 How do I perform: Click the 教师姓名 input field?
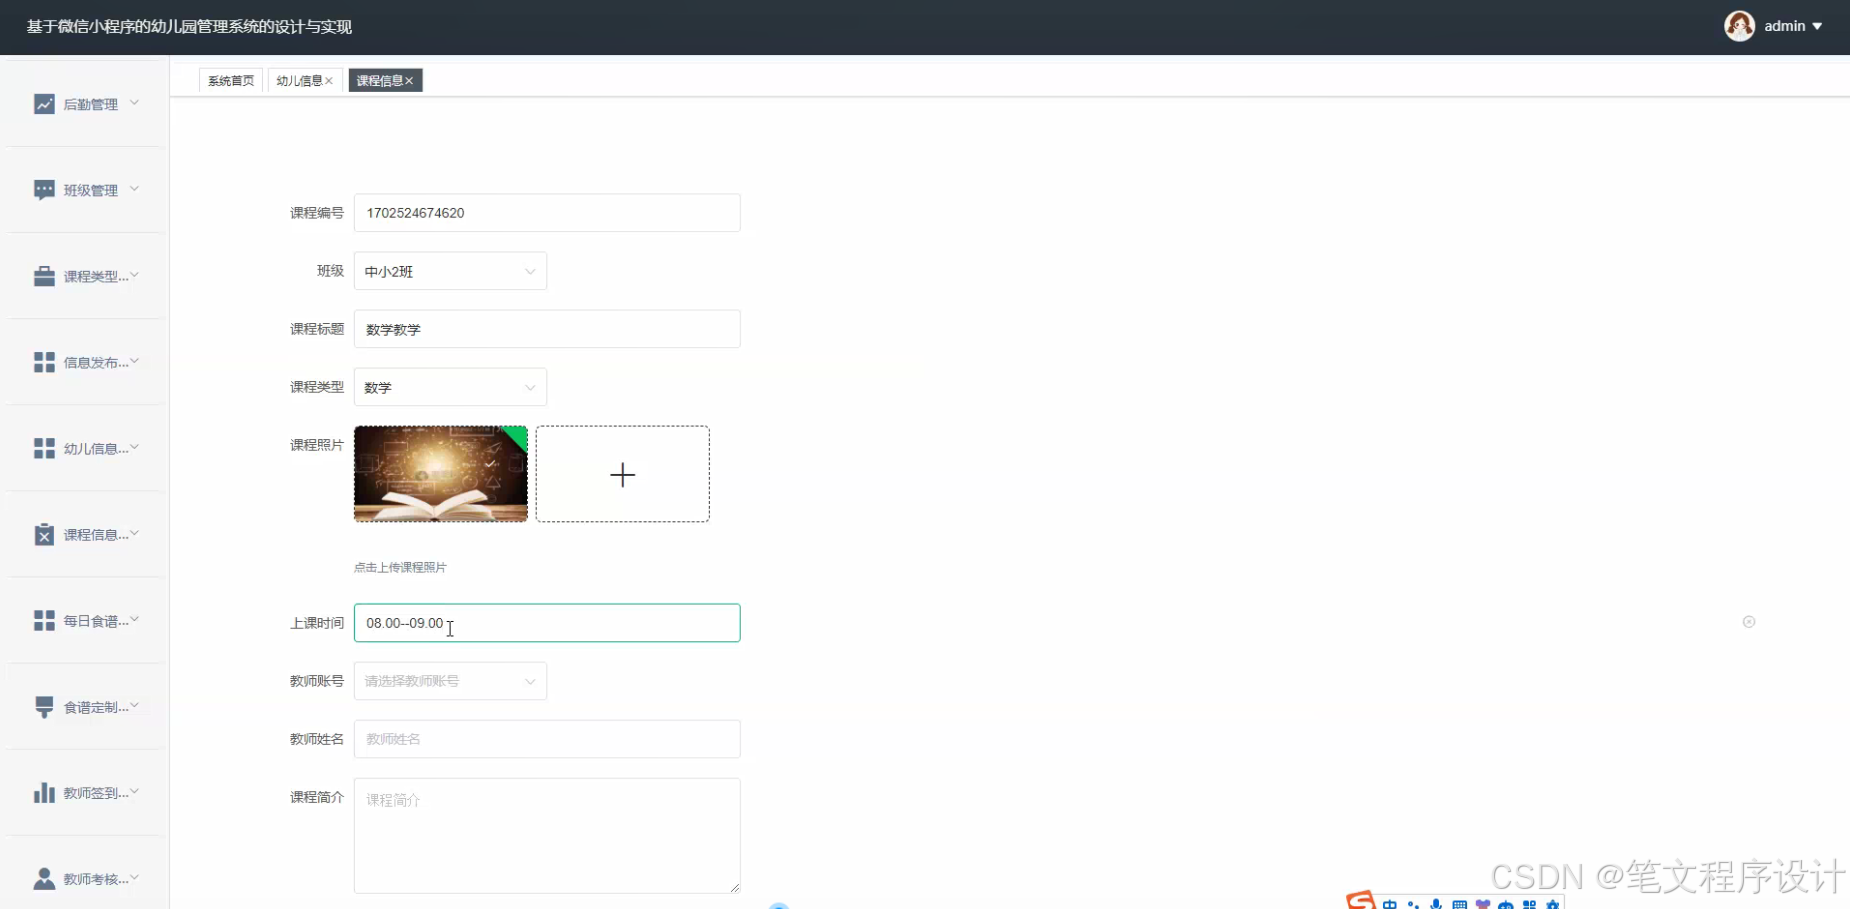pyautogui.click(x=547, y=739)
